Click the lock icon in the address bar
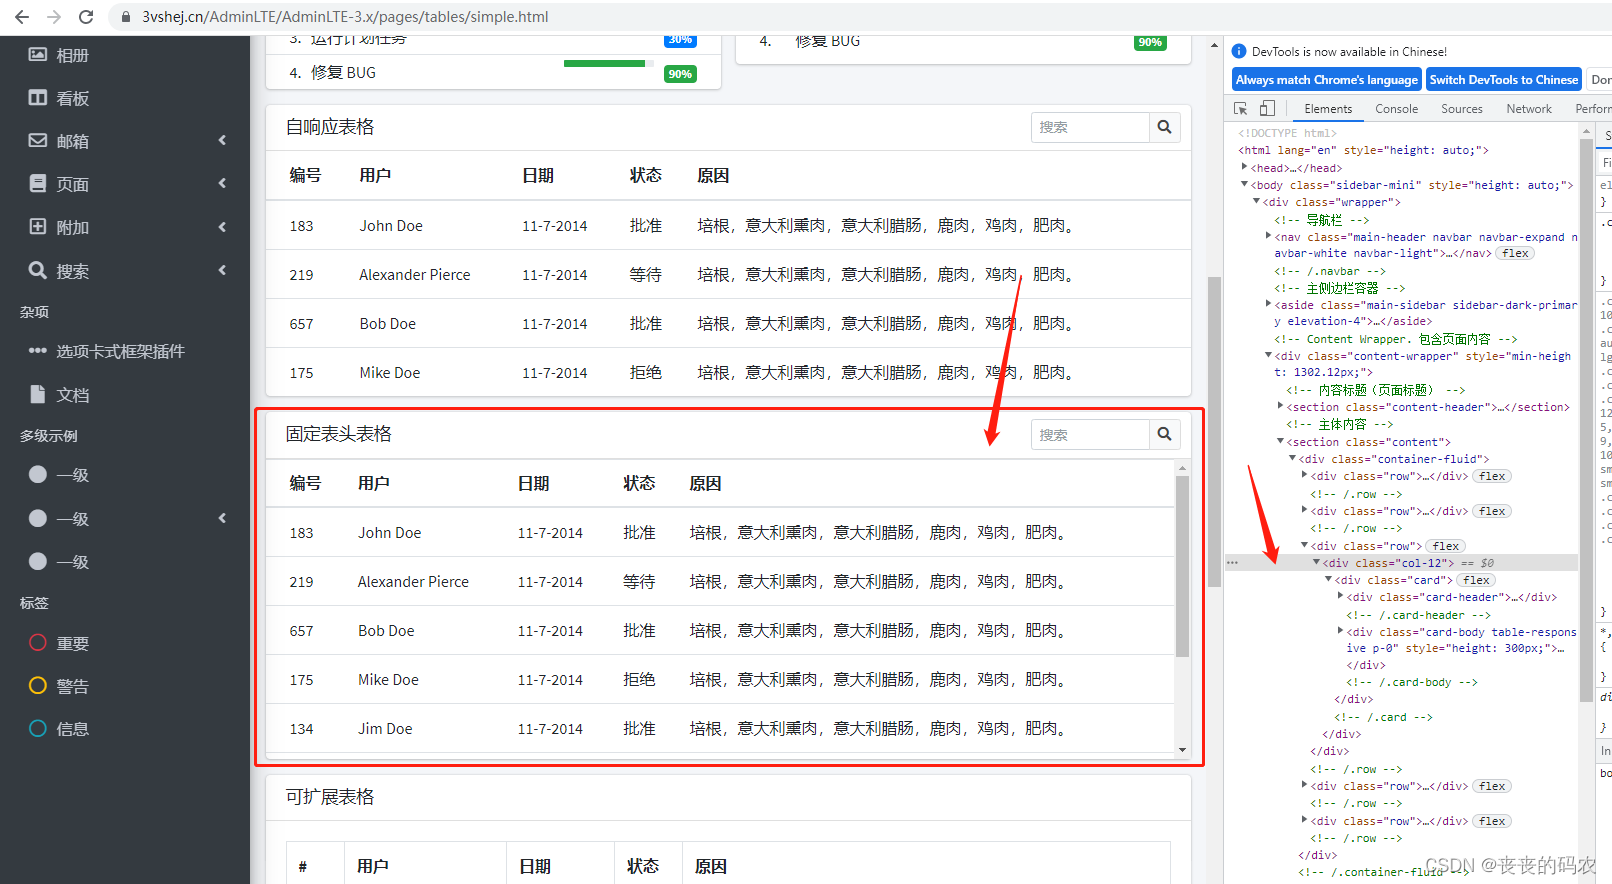This screenshot has height=884, width=1612. point(126,17)
